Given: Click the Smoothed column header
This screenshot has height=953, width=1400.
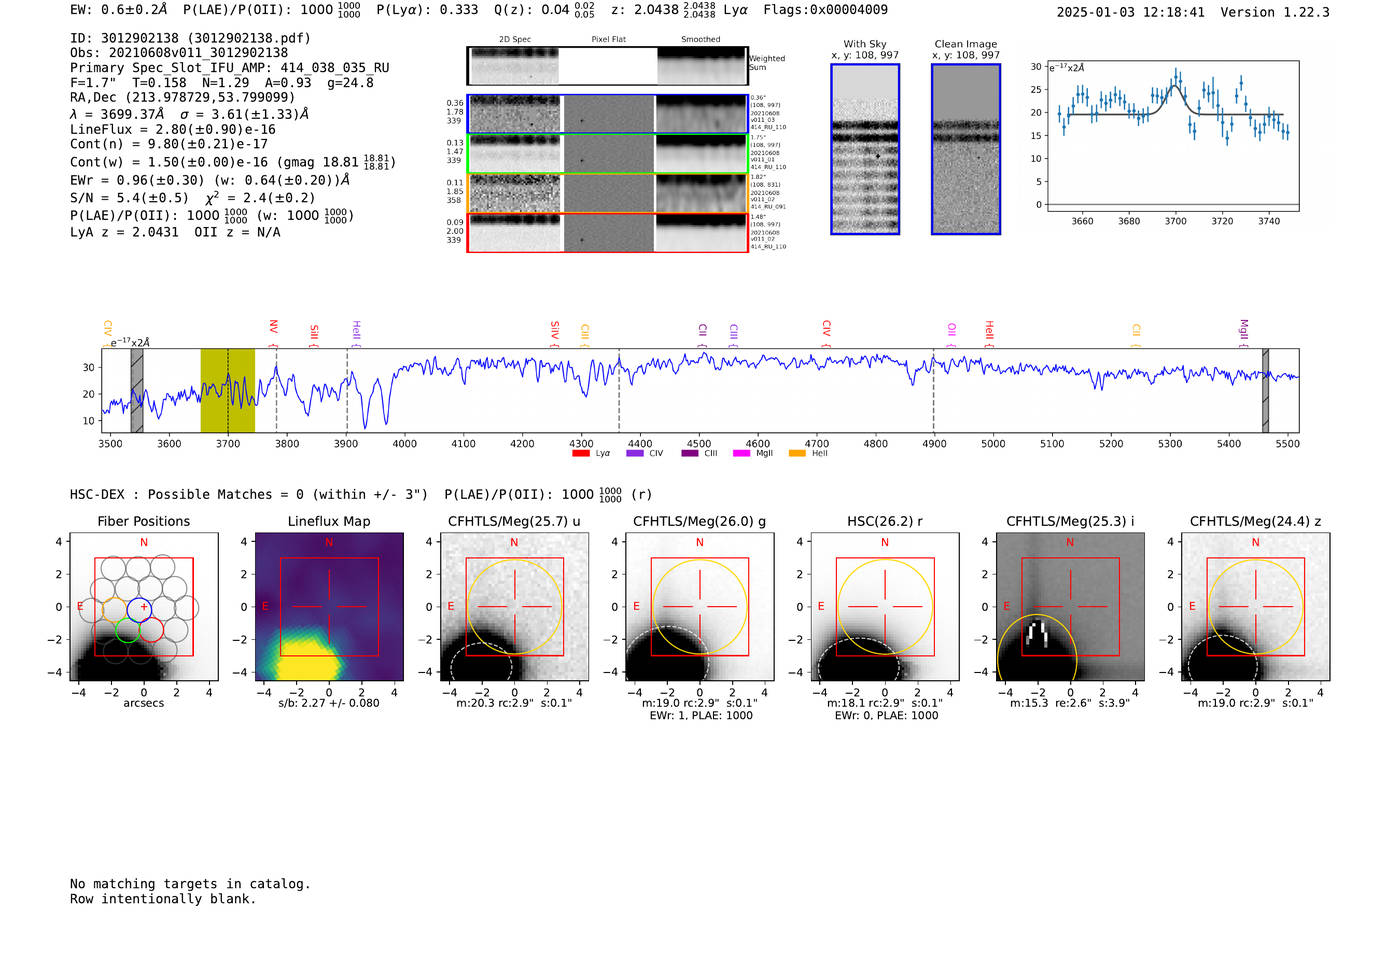Looking at the screenshot, I should click(x=701, y=40).
